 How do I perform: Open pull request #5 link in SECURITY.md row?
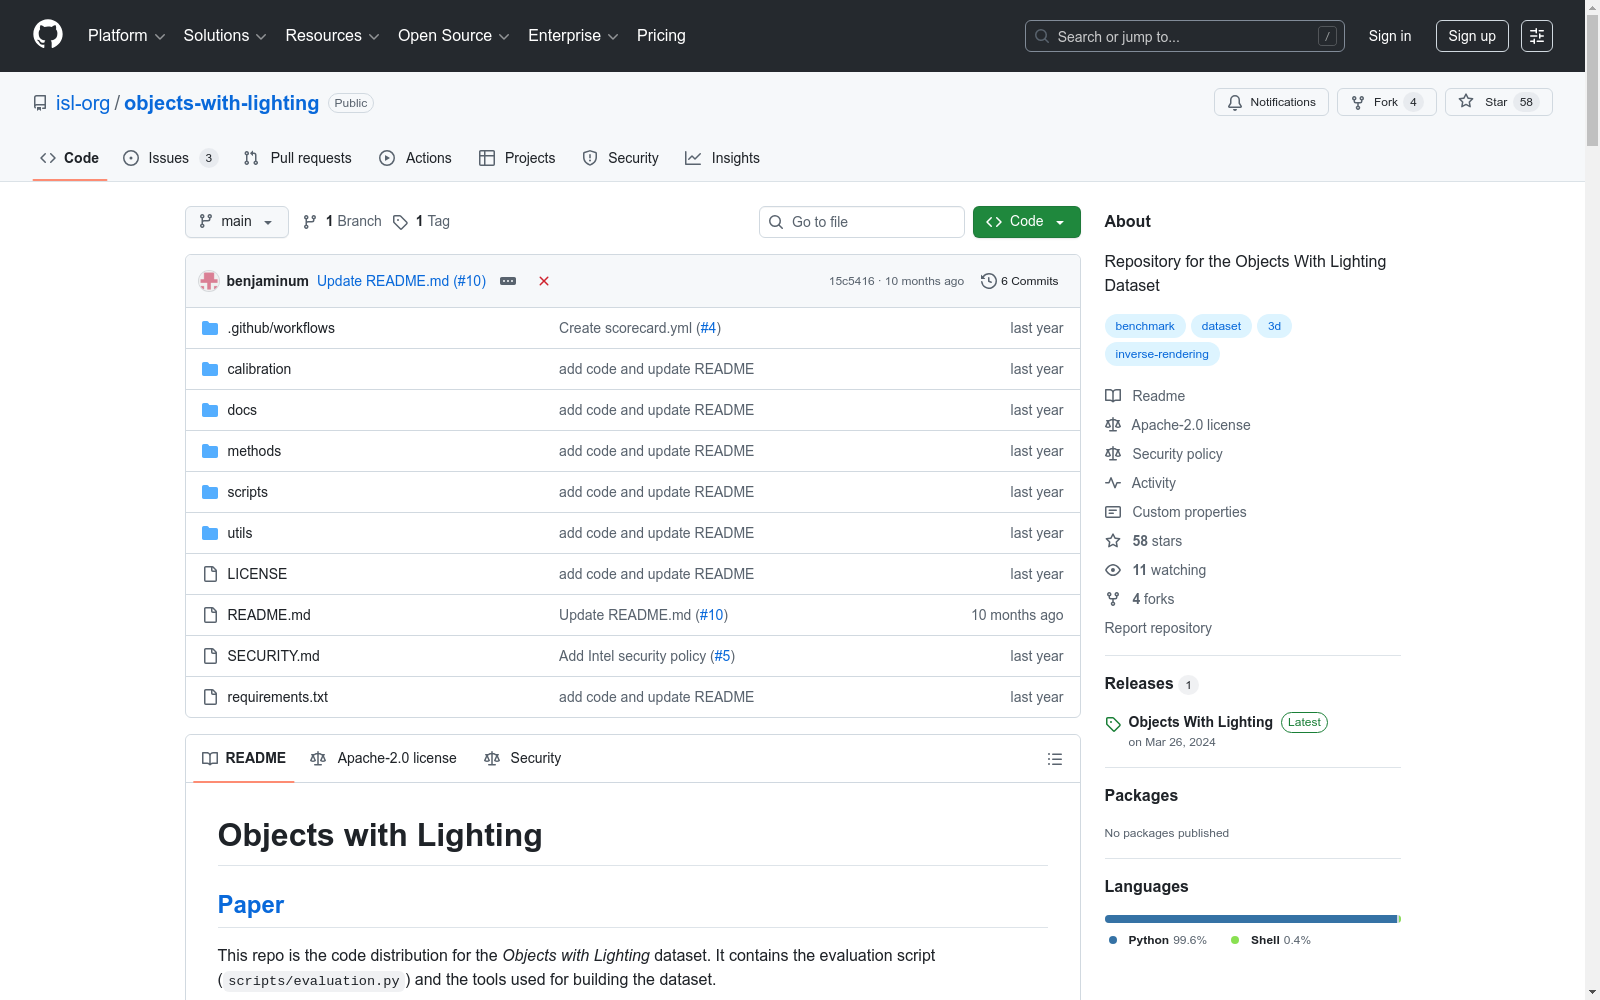pyautogui.click(x=722, y=656)
